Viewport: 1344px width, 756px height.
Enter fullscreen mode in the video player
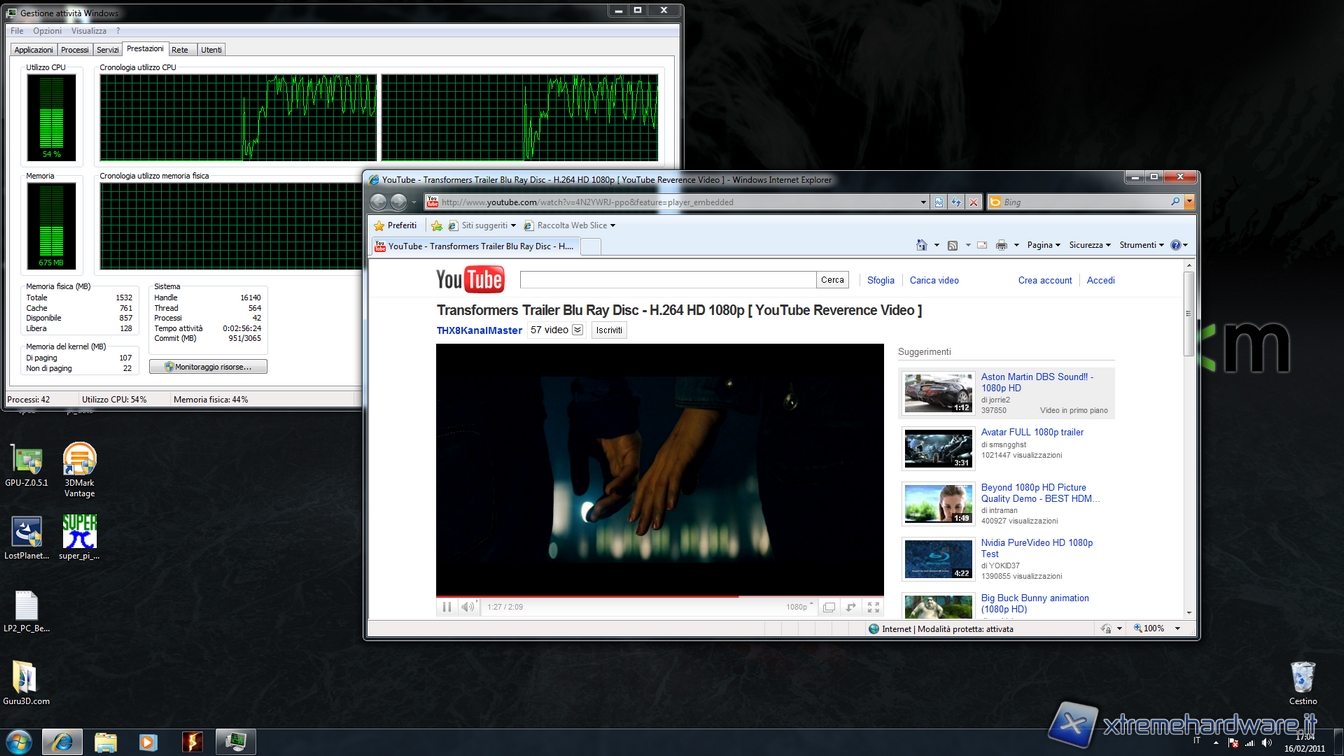tap(873, 607)
